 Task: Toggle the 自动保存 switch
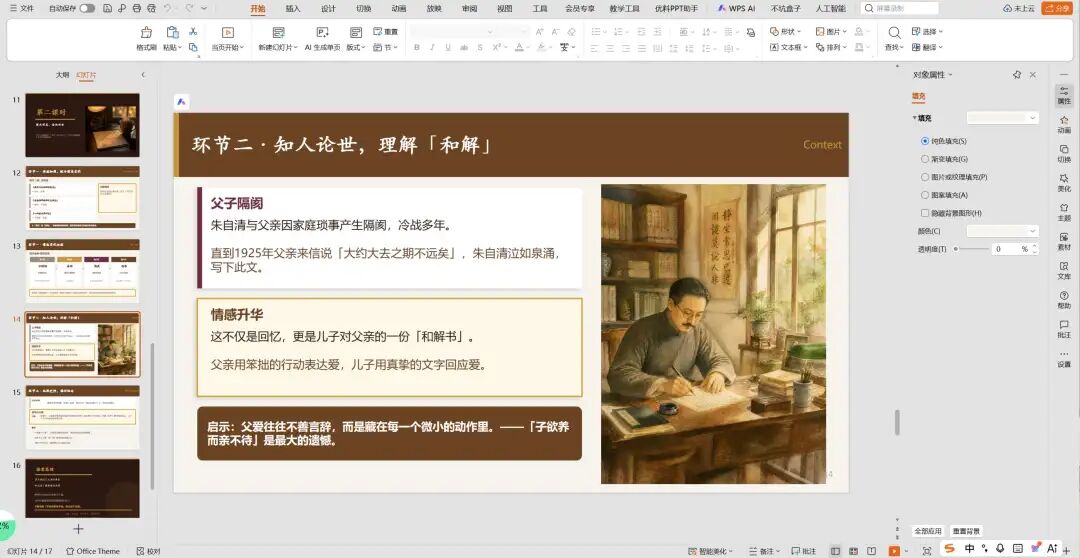pyautogui.click(x=87, y=8)
